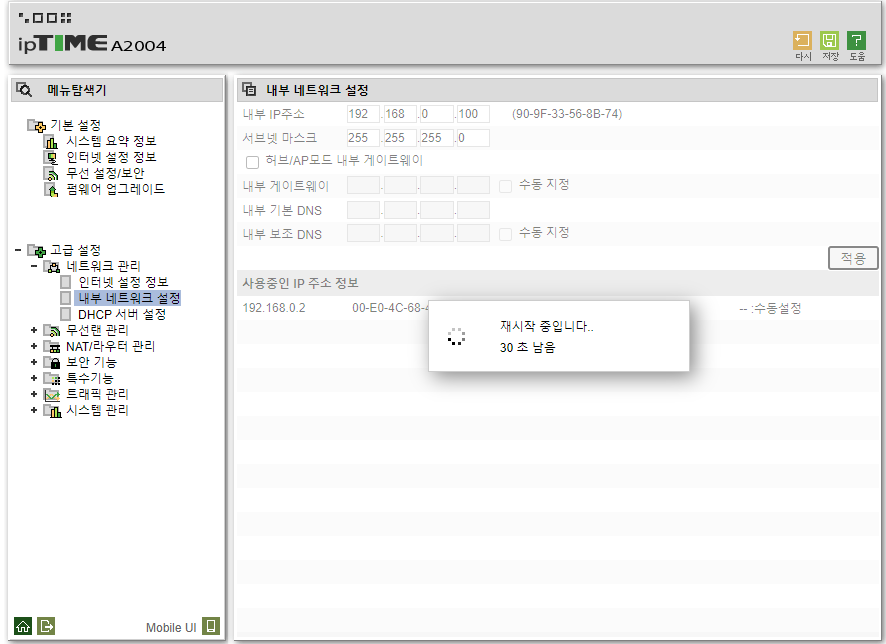
Task: Open 시스템 요약 정보 menu item
Action: (x=111, y=141)
